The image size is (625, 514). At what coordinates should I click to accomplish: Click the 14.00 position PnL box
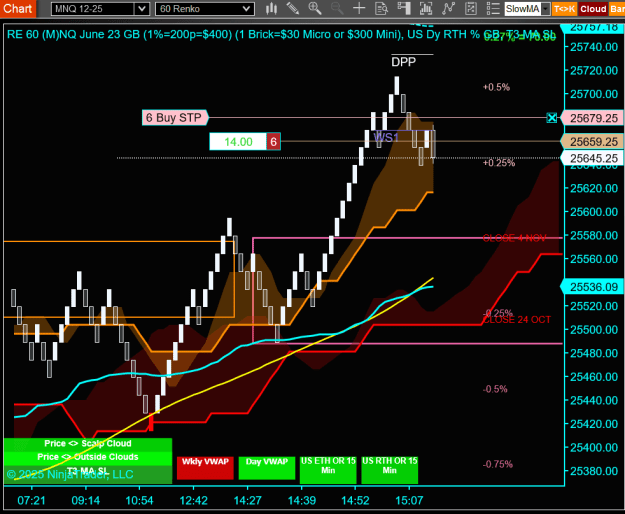pos(238,141)
